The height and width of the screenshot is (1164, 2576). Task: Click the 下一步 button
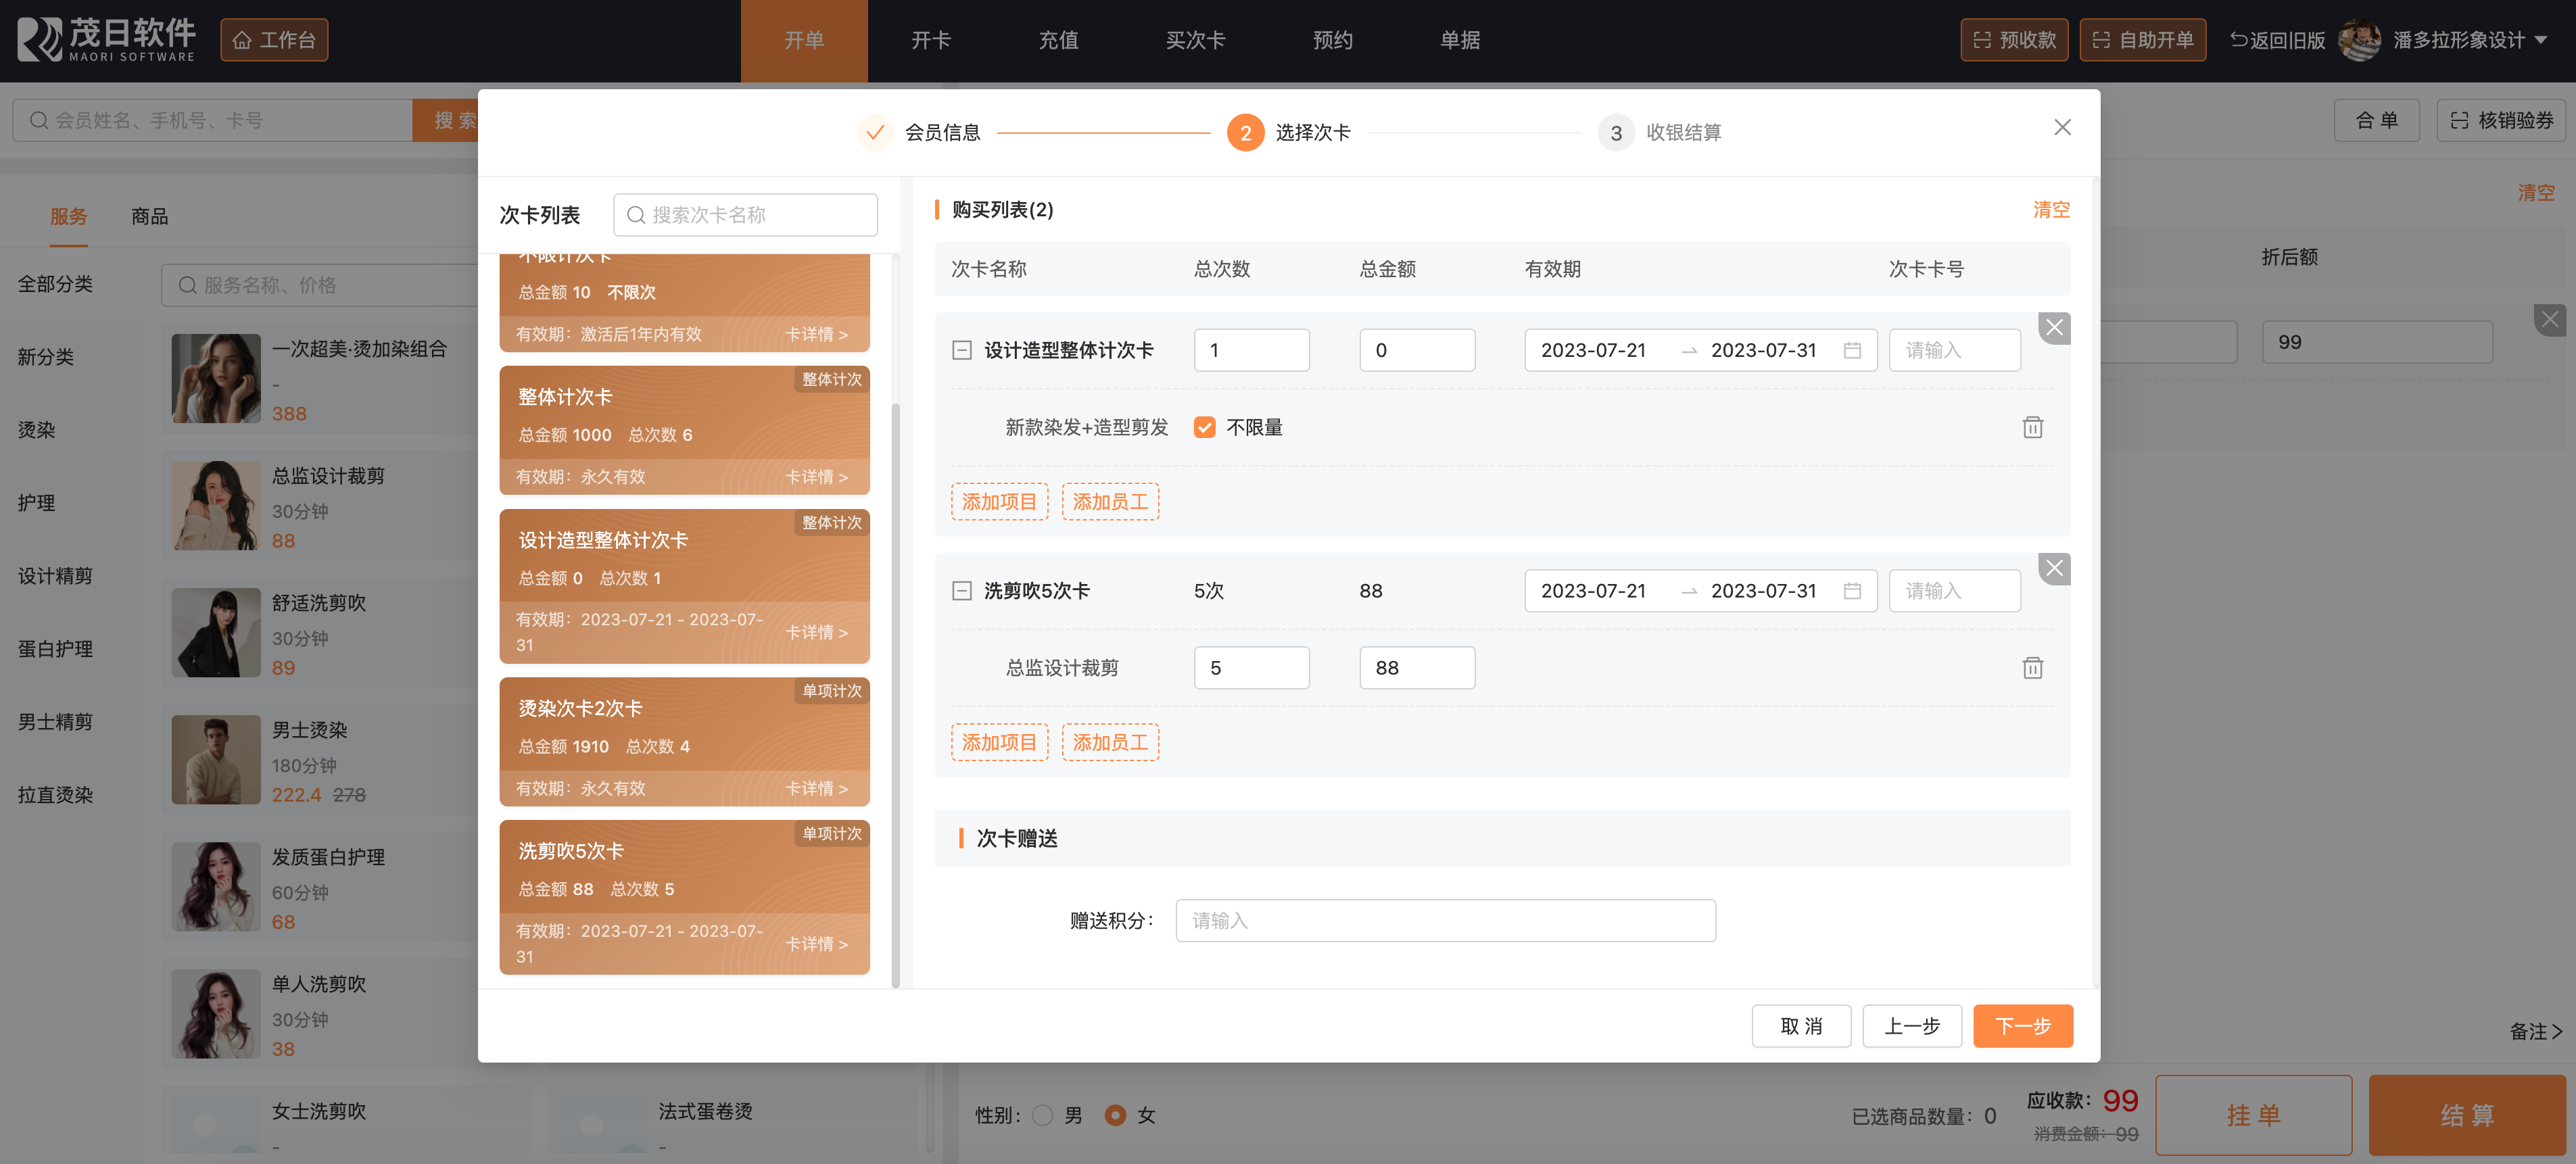point(2022,1026)
